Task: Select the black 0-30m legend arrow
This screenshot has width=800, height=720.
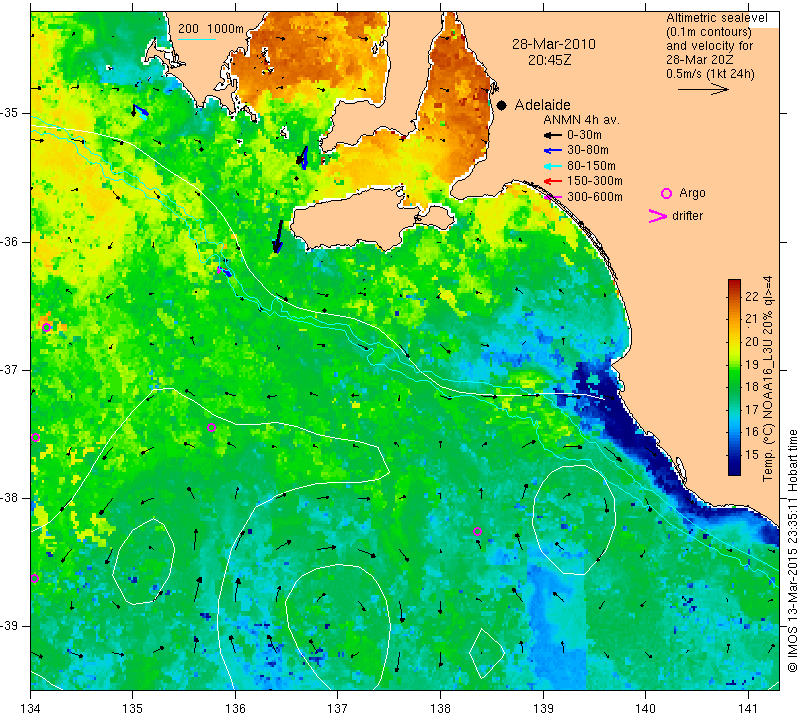Action: pos(552,135)
